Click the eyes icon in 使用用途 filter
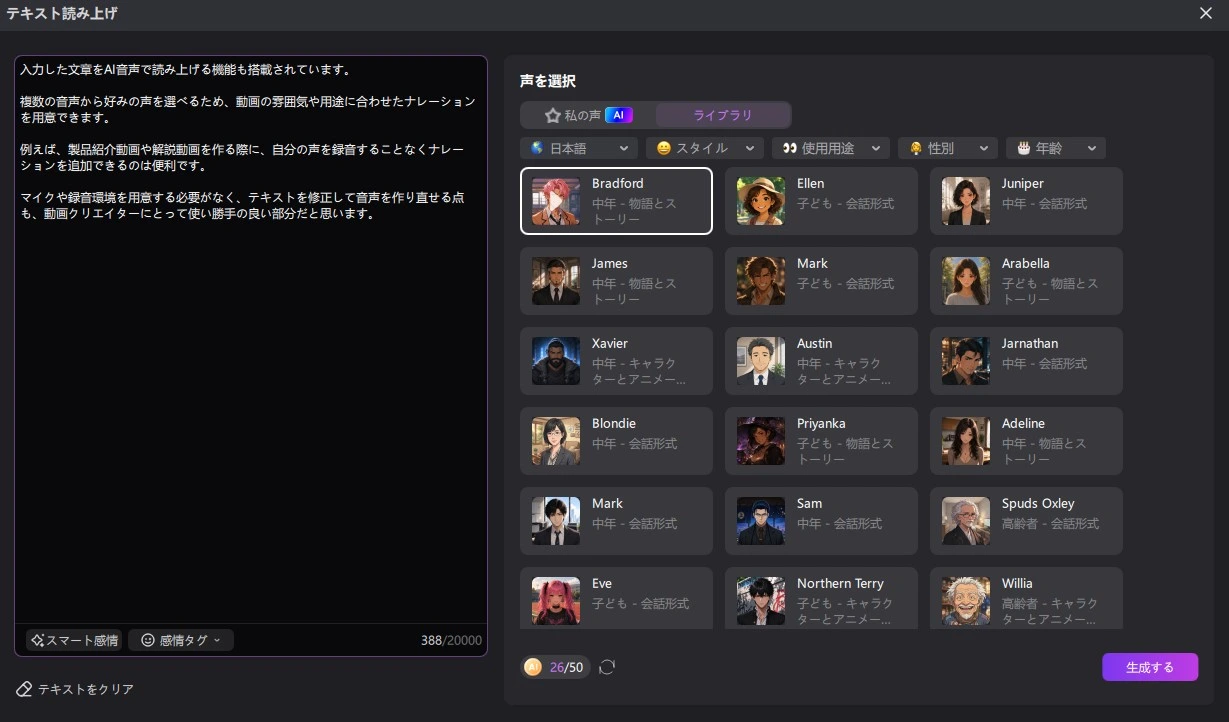The width and height of the screenshot is (1229, 722). 789,148
